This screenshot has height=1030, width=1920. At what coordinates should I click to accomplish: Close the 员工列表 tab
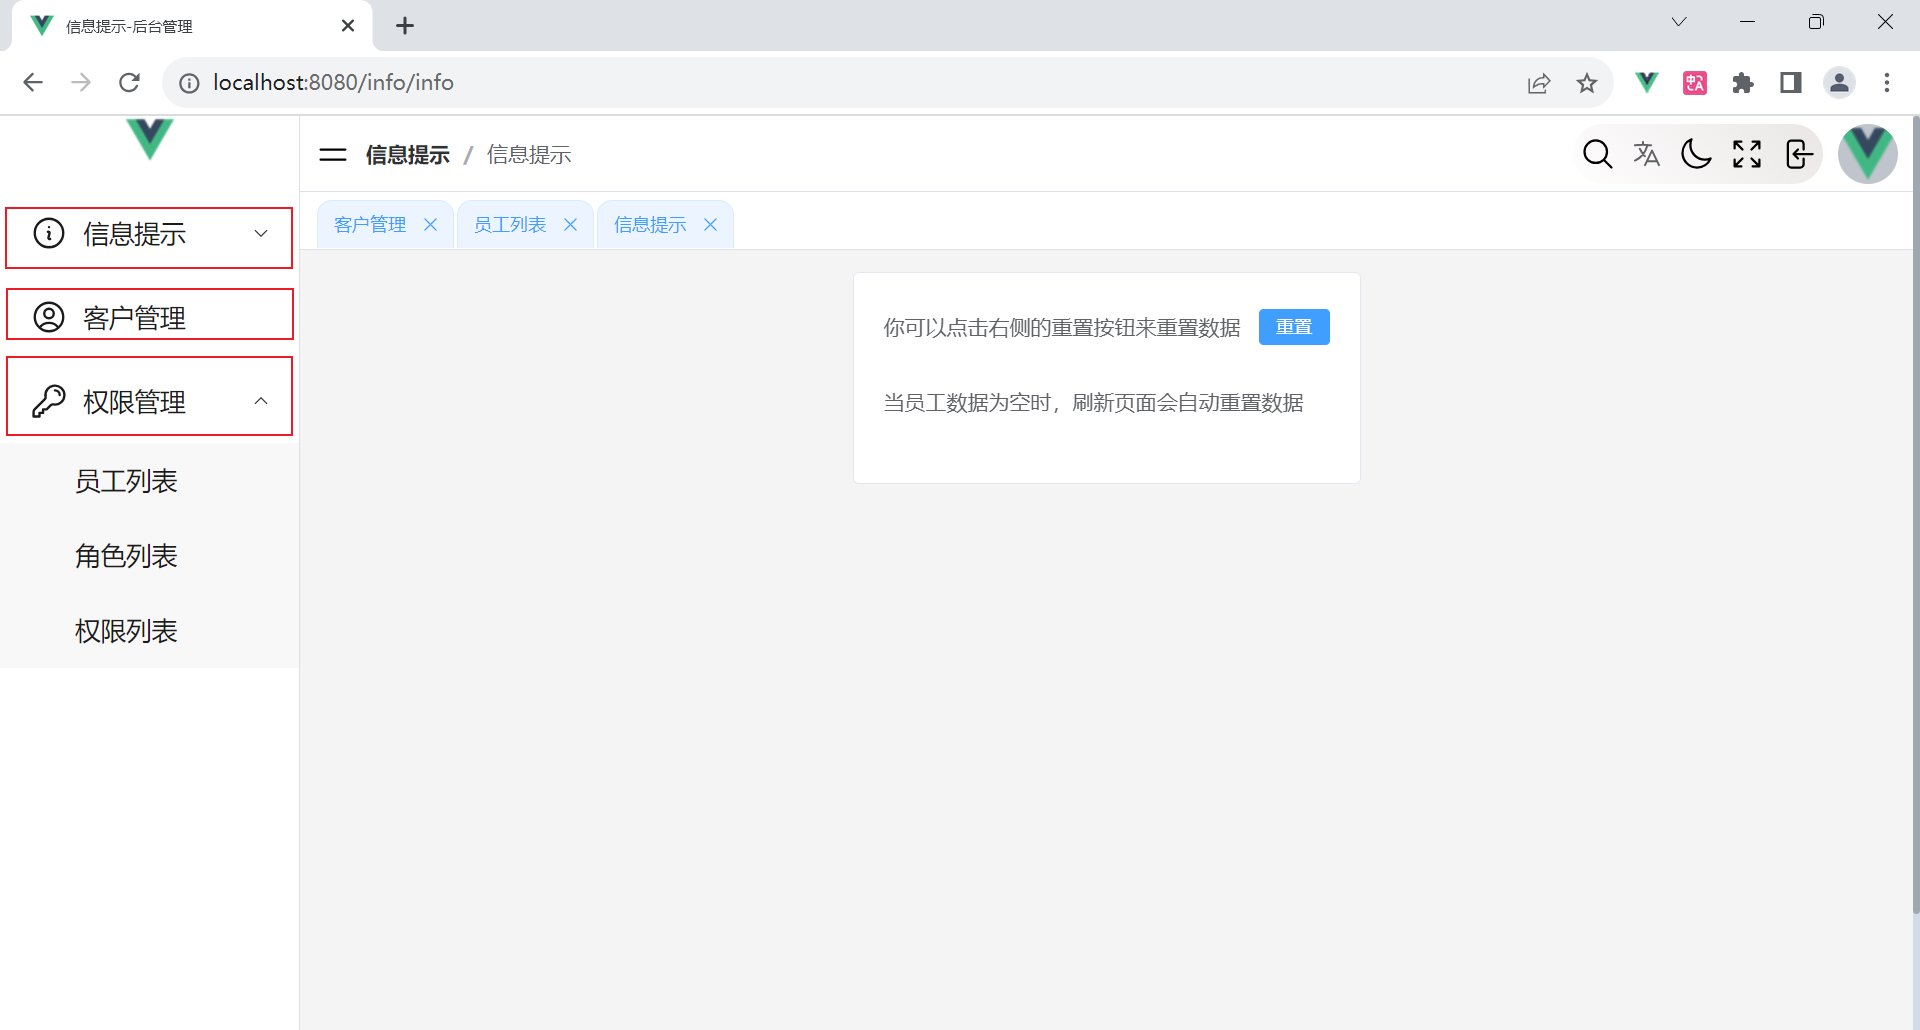[x=571, y=225]
